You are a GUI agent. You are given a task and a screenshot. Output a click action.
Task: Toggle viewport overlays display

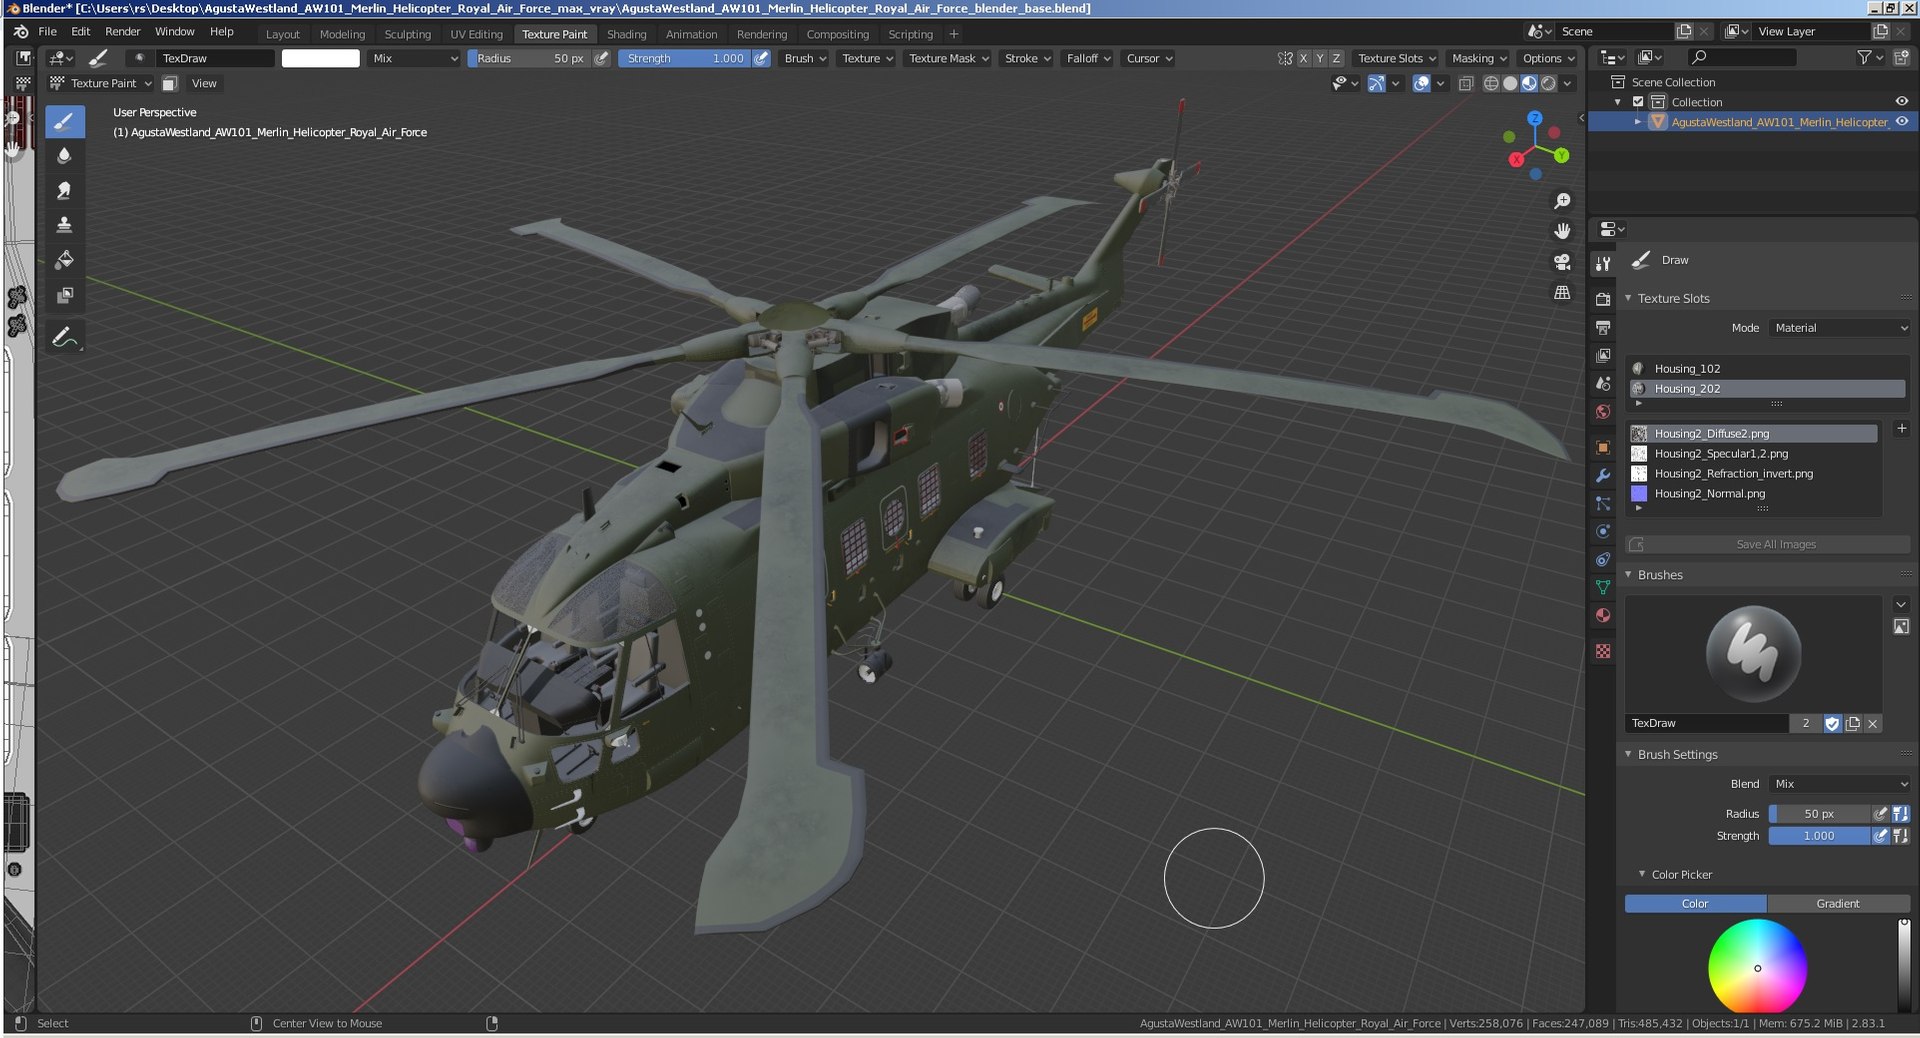coord(1421,84)
